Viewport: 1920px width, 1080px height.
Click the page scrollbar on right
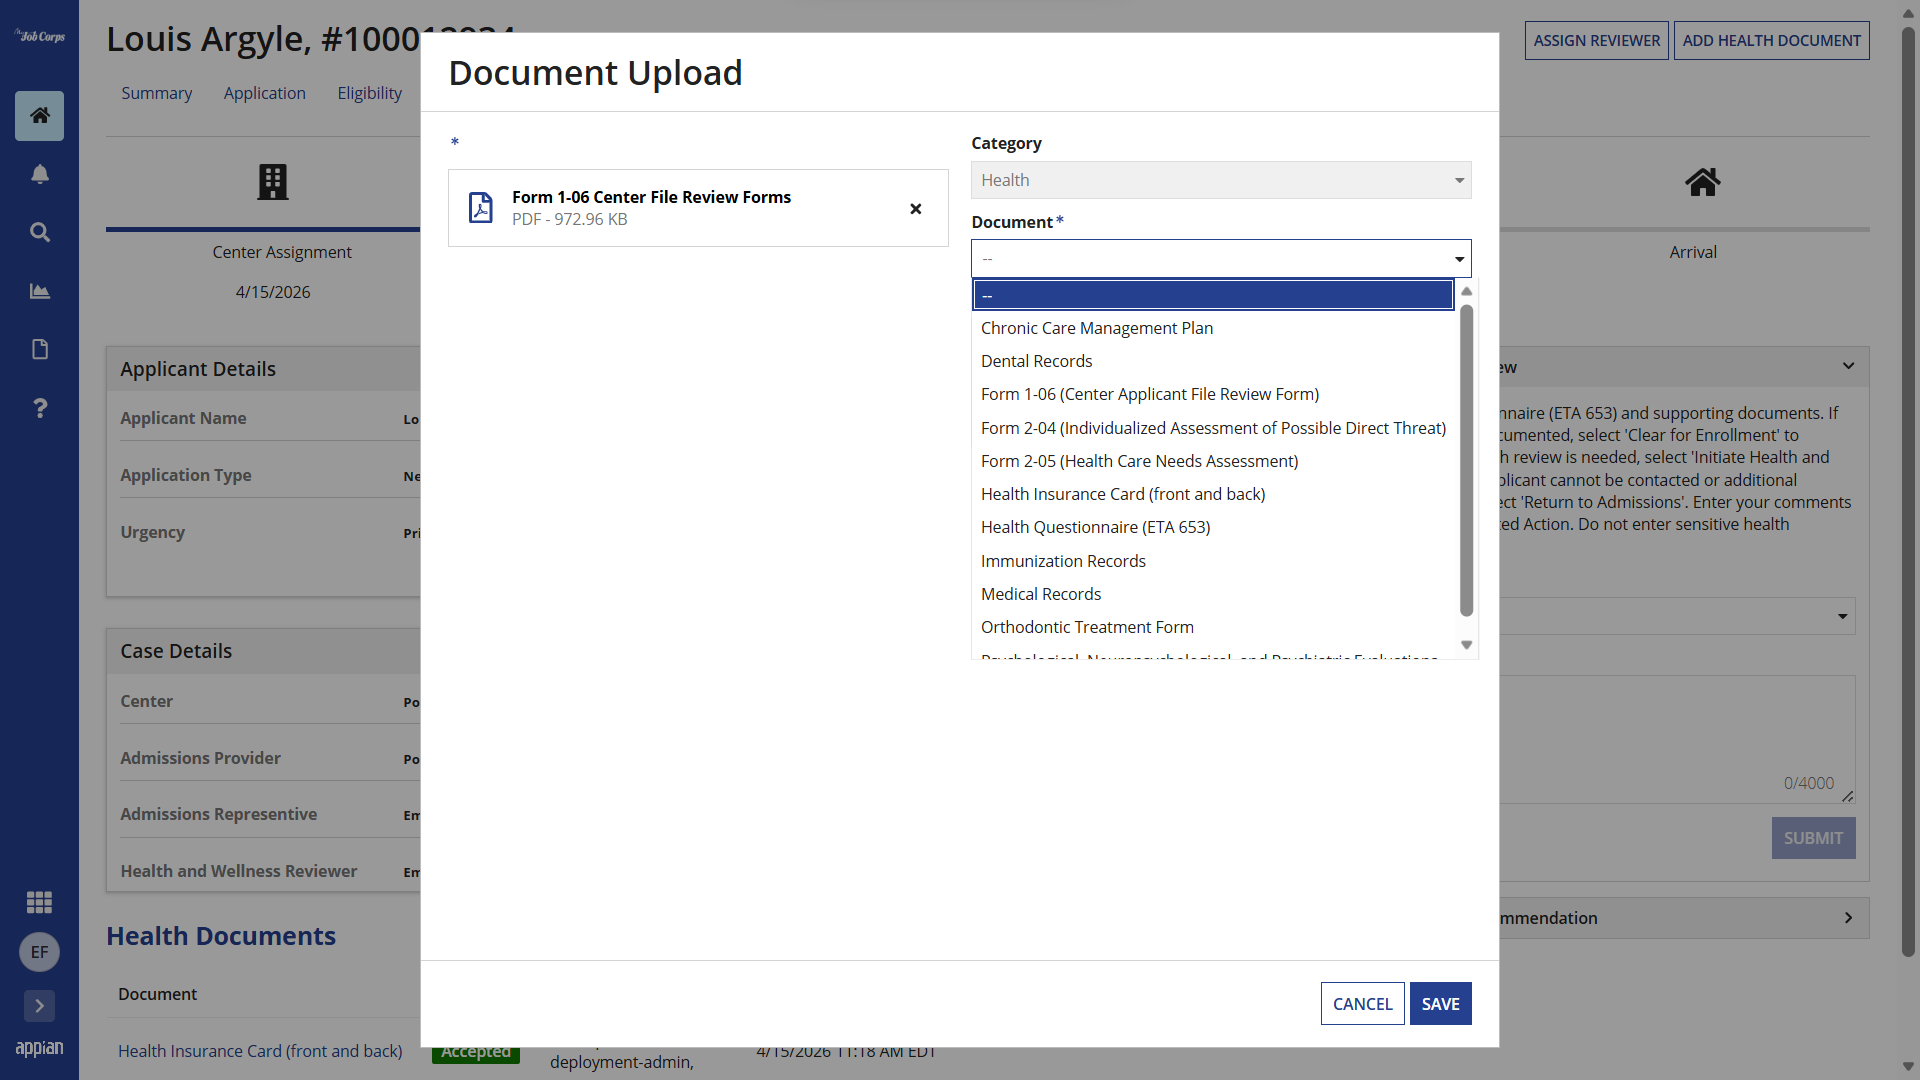tap(1908, 490)
